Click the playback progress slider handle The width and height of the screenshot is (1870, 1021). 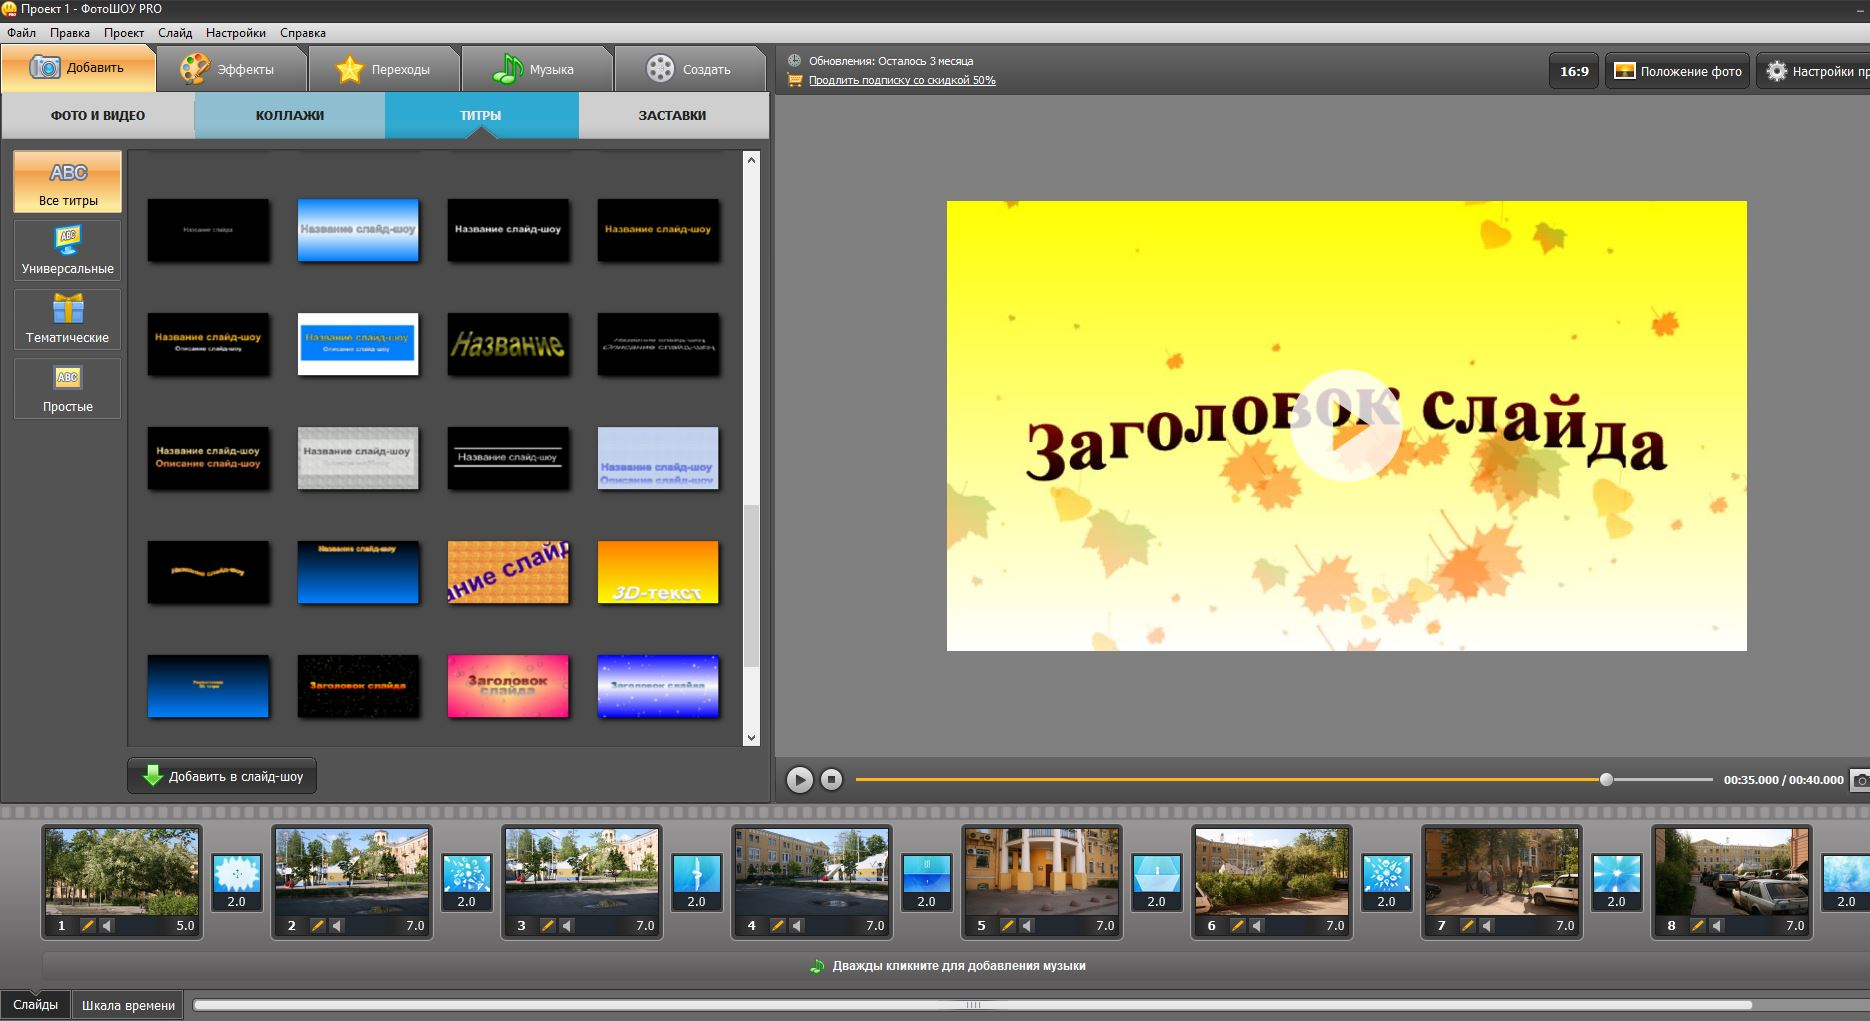1606,779
